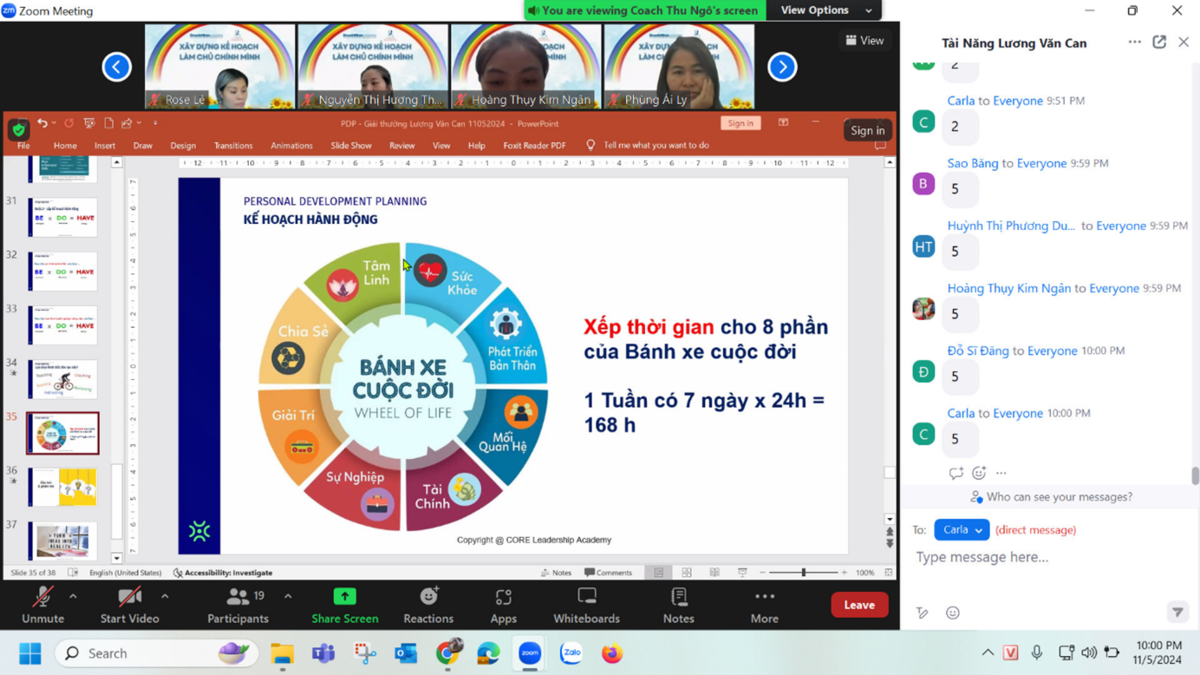Open the Foxit Reader PDF tab

coord(534,145)
